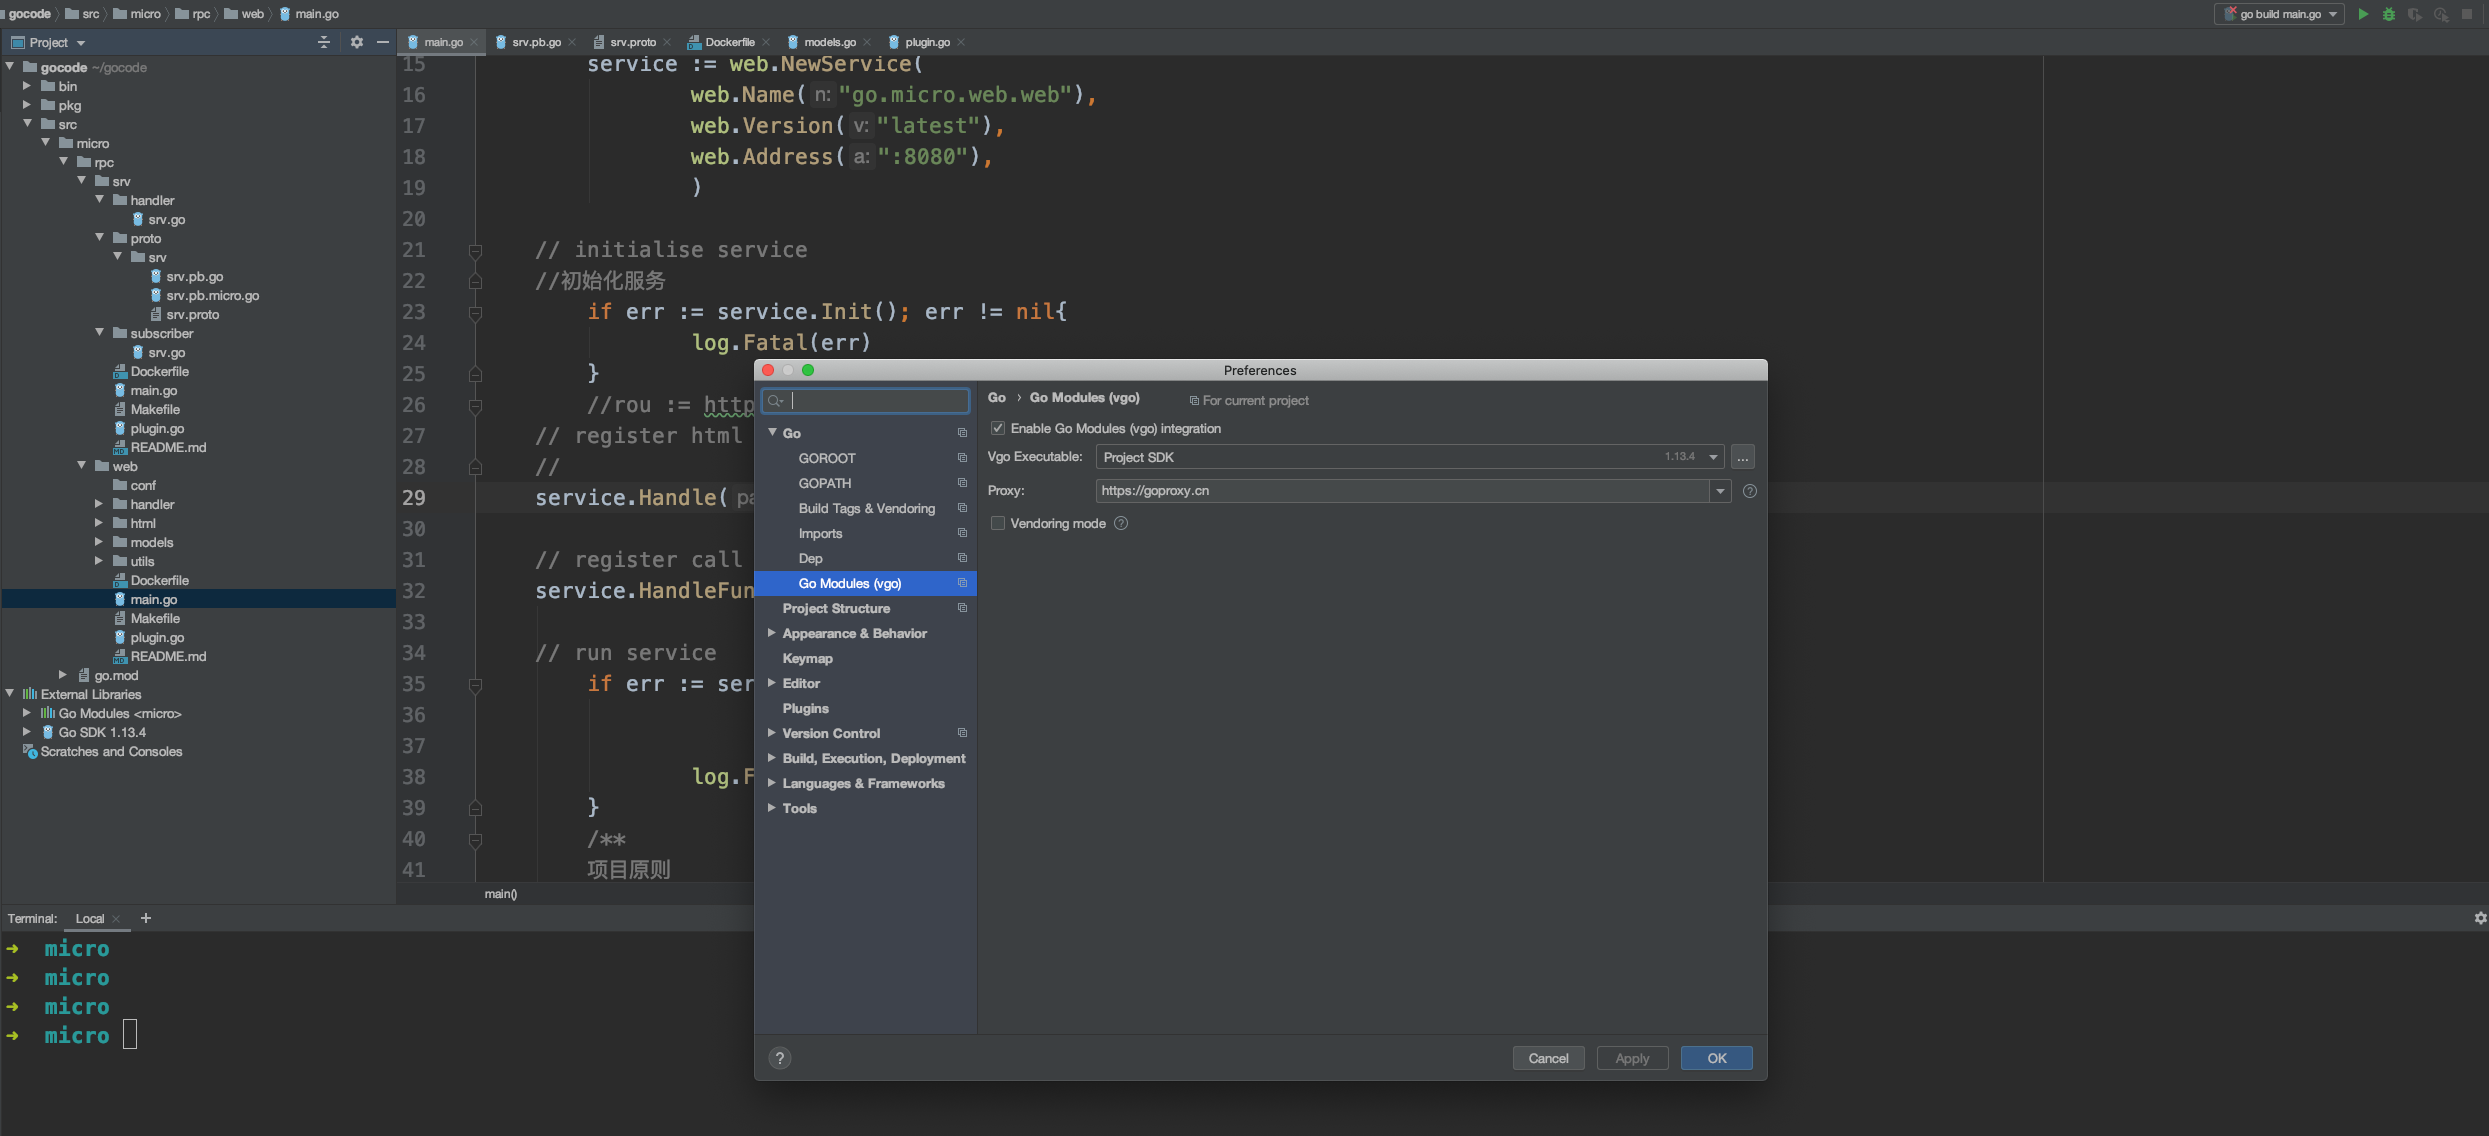The height and width of the screenshot is (1136, 2489).
Task: Click the Run with Coverage icon
Action: coord(2415,14)
